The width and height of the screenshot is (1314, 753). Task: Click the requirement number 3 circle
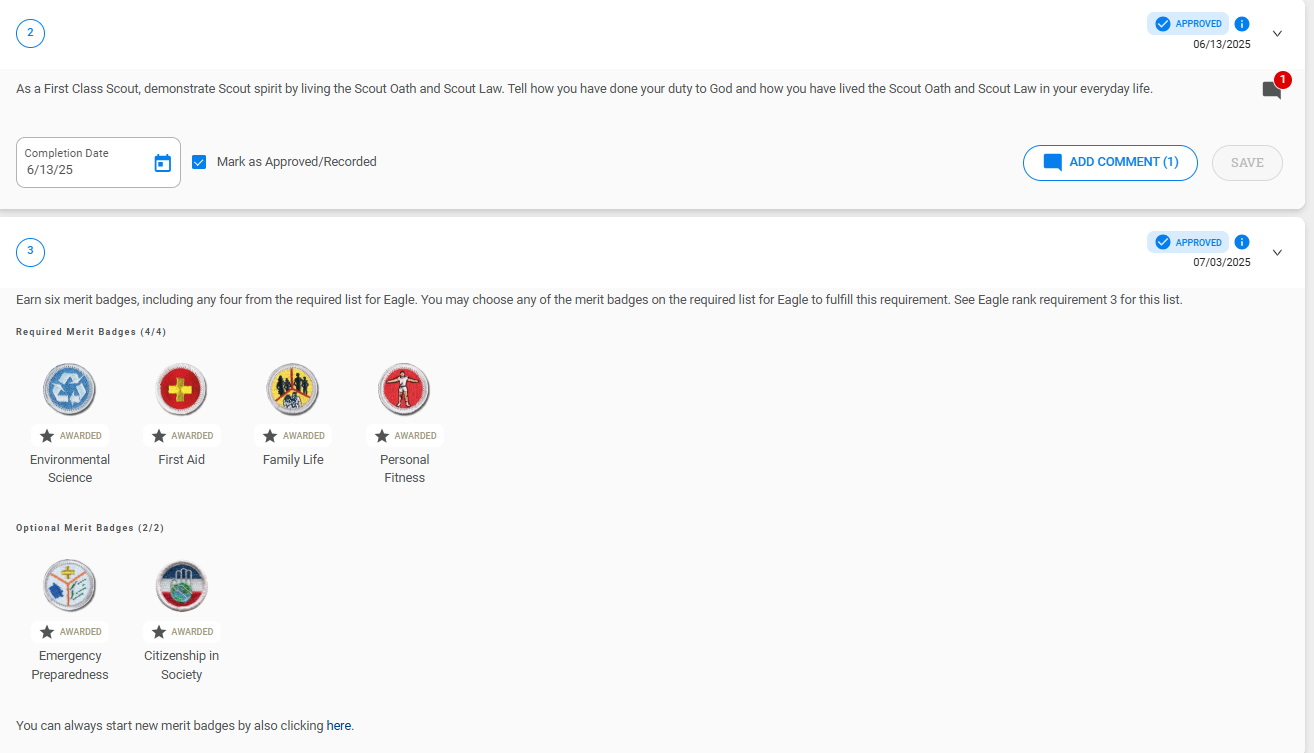tap(30, 252)
